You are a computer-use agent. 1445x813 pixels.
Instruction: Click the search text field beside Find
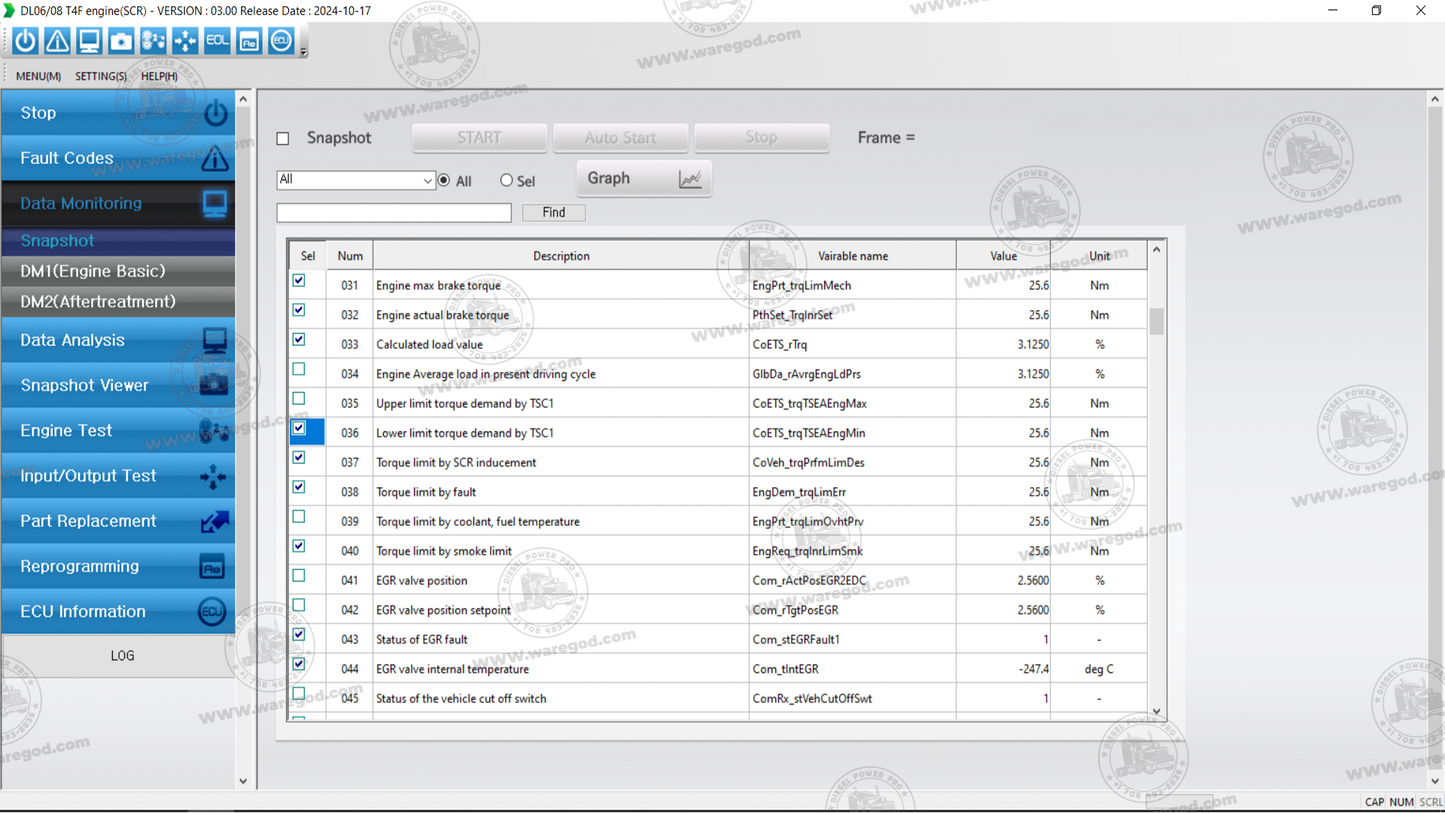(x=394, y=213)
